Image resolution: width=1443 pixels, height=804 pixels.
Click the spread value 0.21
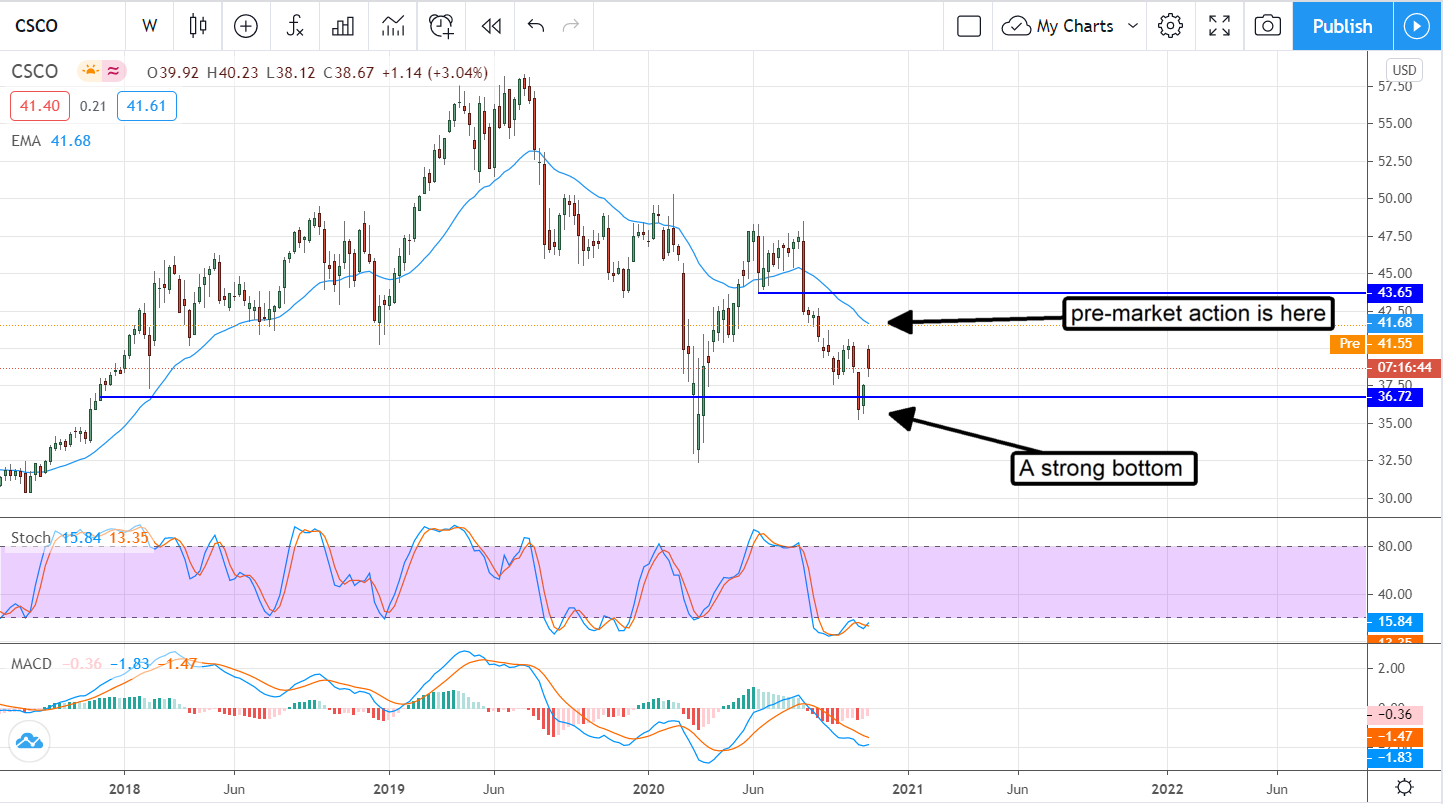pyautogui.click(x=93, y=106)
